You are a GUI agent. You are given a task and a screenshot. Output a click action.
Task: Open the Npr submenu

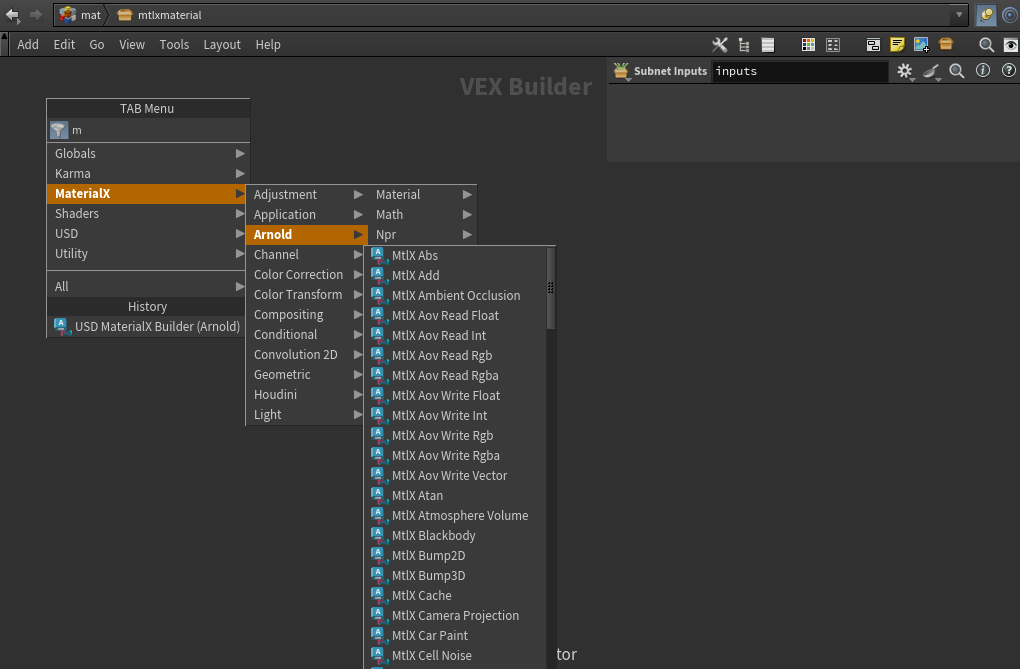(423, 235)
